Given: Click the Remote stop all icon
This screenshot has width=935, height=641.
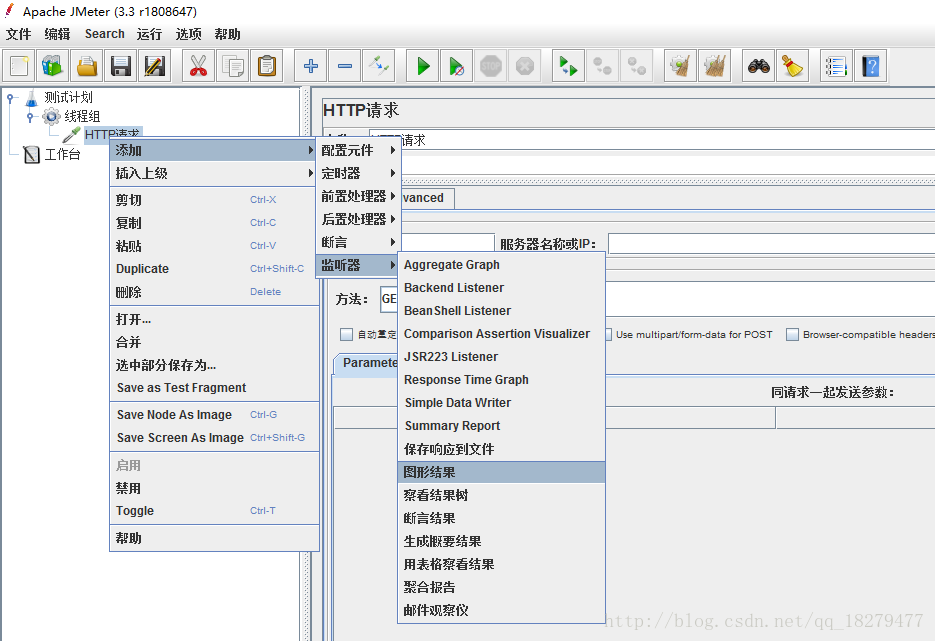Looking at the screenshot, I should click(x=602, y=66).
